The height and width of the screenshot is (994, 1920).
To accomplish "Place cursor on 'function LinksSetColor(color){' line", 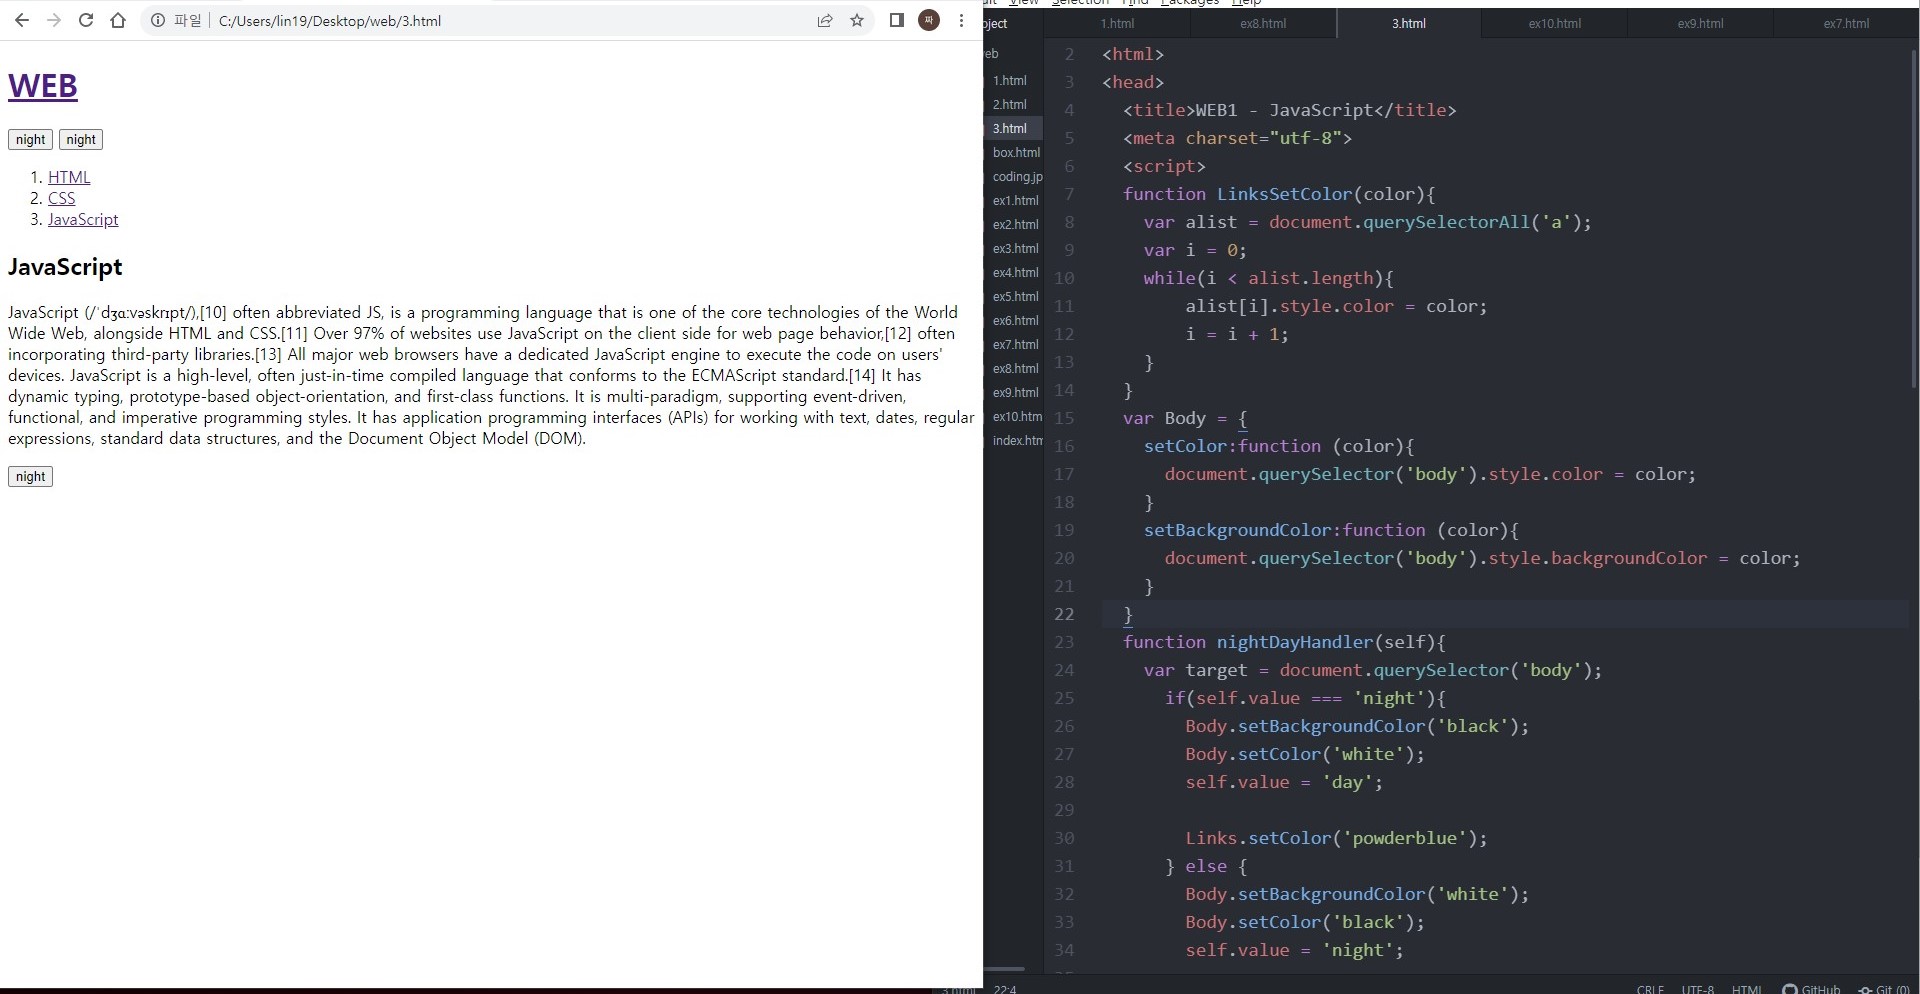I will [1279, 194].
